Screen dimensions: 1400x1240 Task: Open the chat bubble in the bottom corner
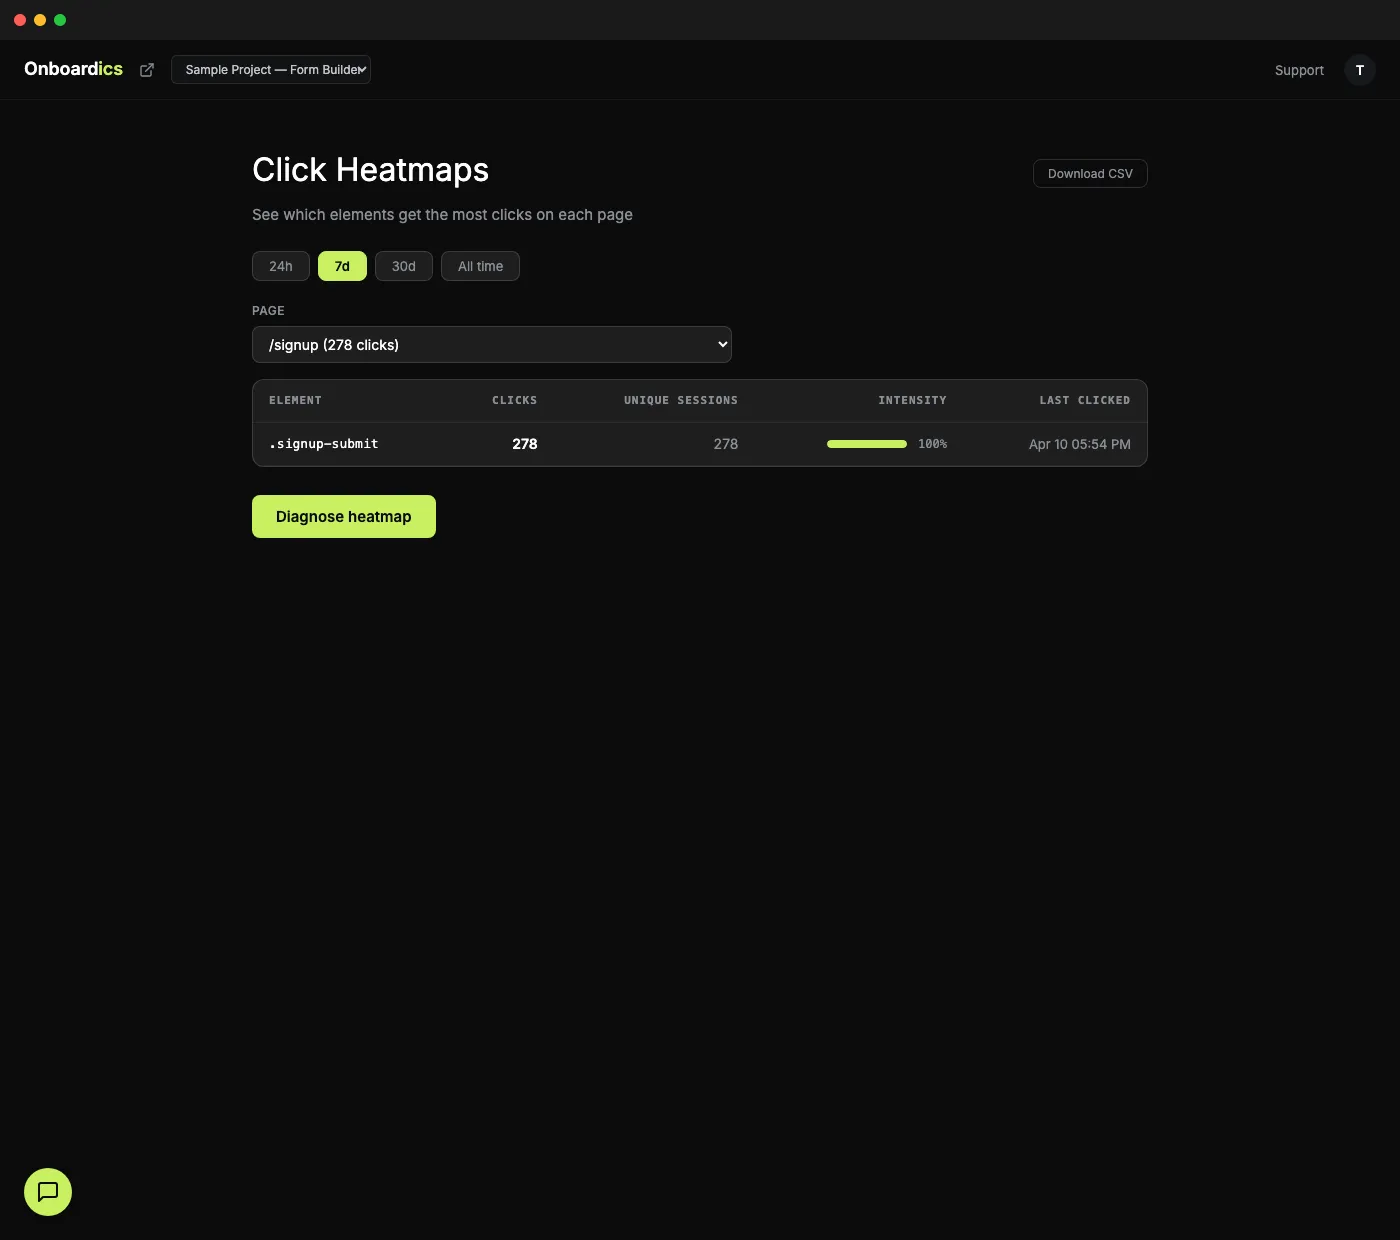(x=47, y=1192)
